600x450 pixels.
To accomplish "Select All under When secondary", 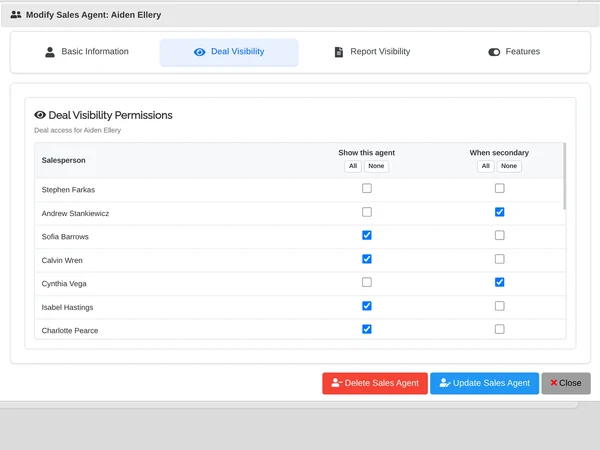I will click(486, 166).
